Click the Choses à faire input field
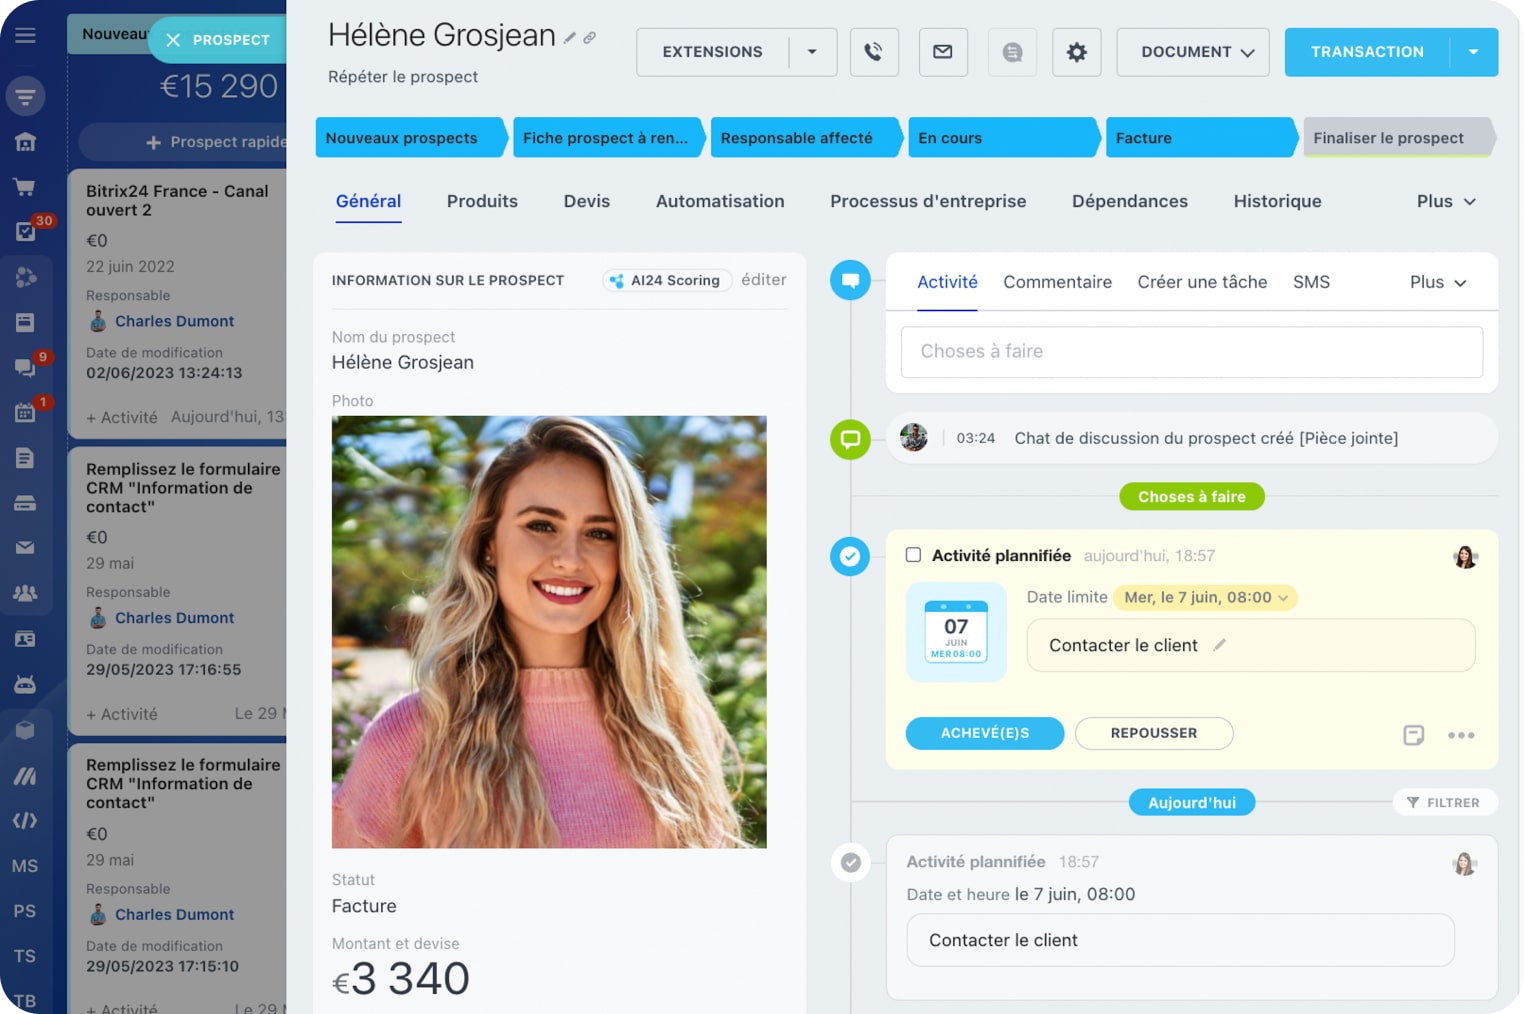 coord(1191,352)
